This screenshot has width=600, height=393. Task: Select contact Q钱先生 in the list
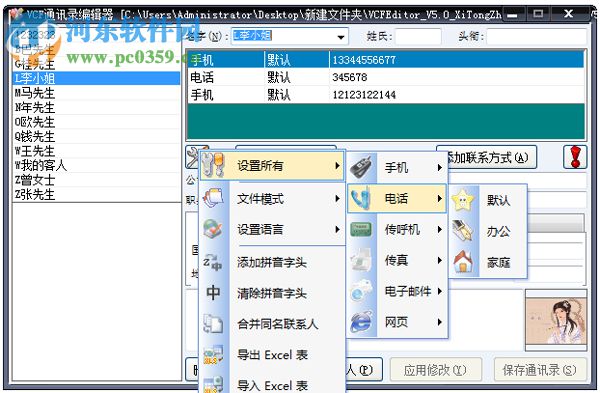tap(96, 137)
